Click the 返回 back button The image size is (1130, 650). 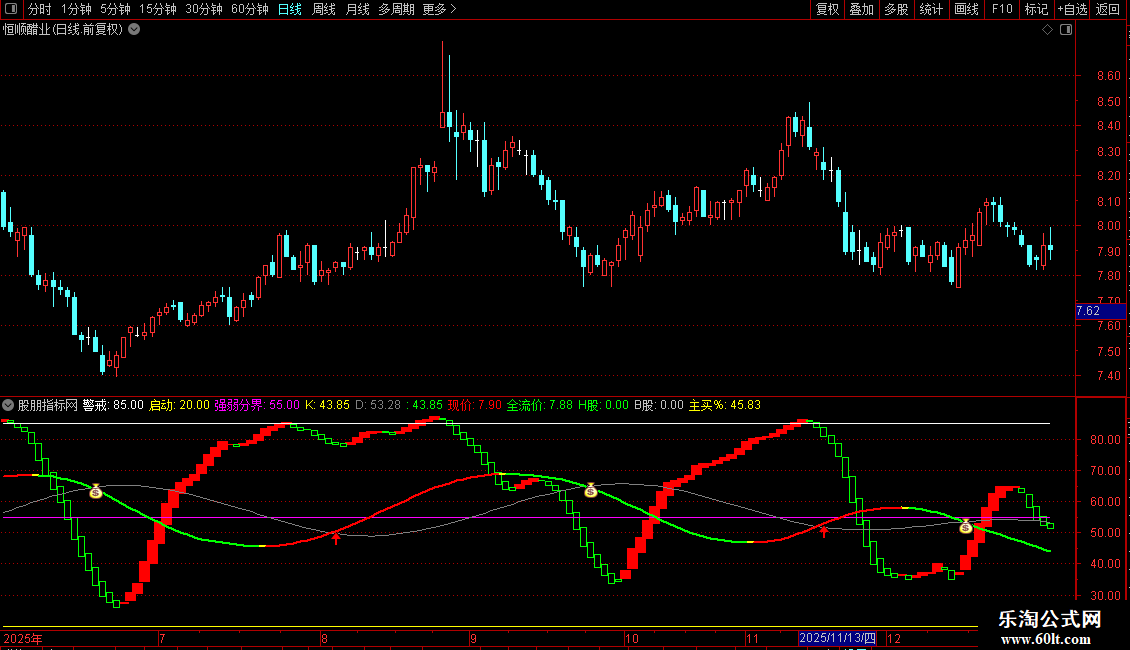pyautogui.click(x=1108, y=9)
